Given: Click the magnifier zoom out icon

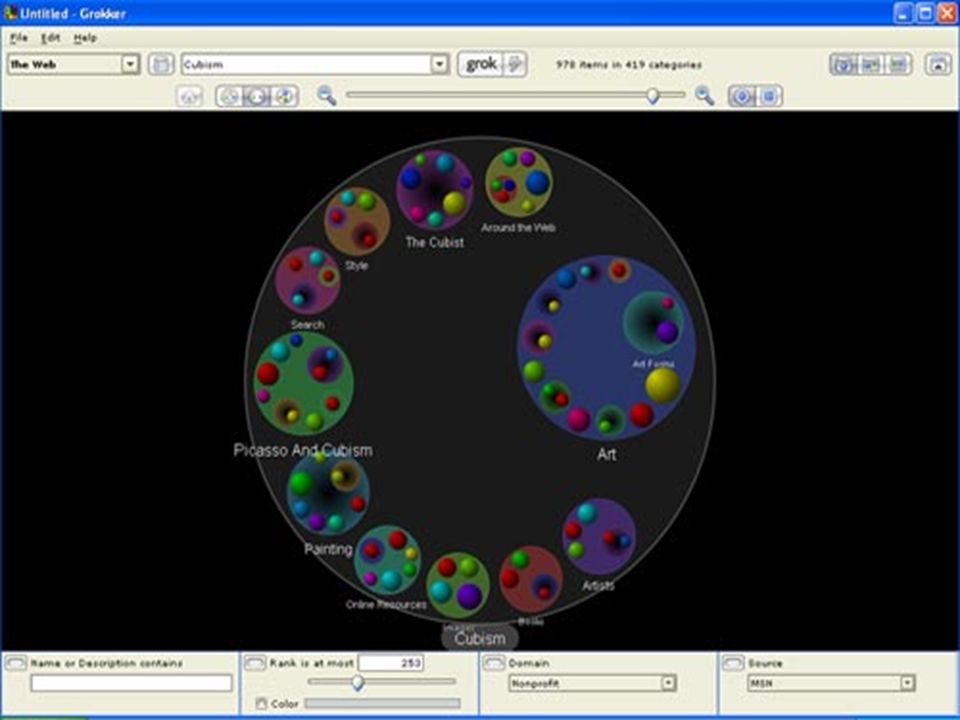Looking at the screenshot, I should point(327,96).
